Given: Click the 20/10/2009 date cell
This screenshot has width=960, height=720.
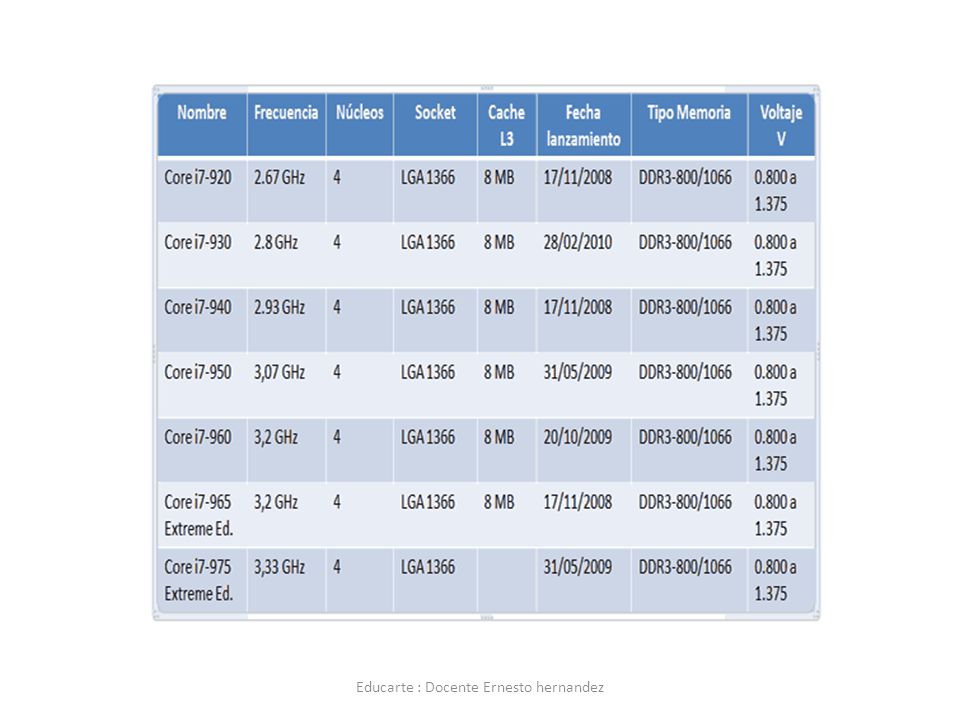Looking at the screenshot, I should tap(583, 449).
